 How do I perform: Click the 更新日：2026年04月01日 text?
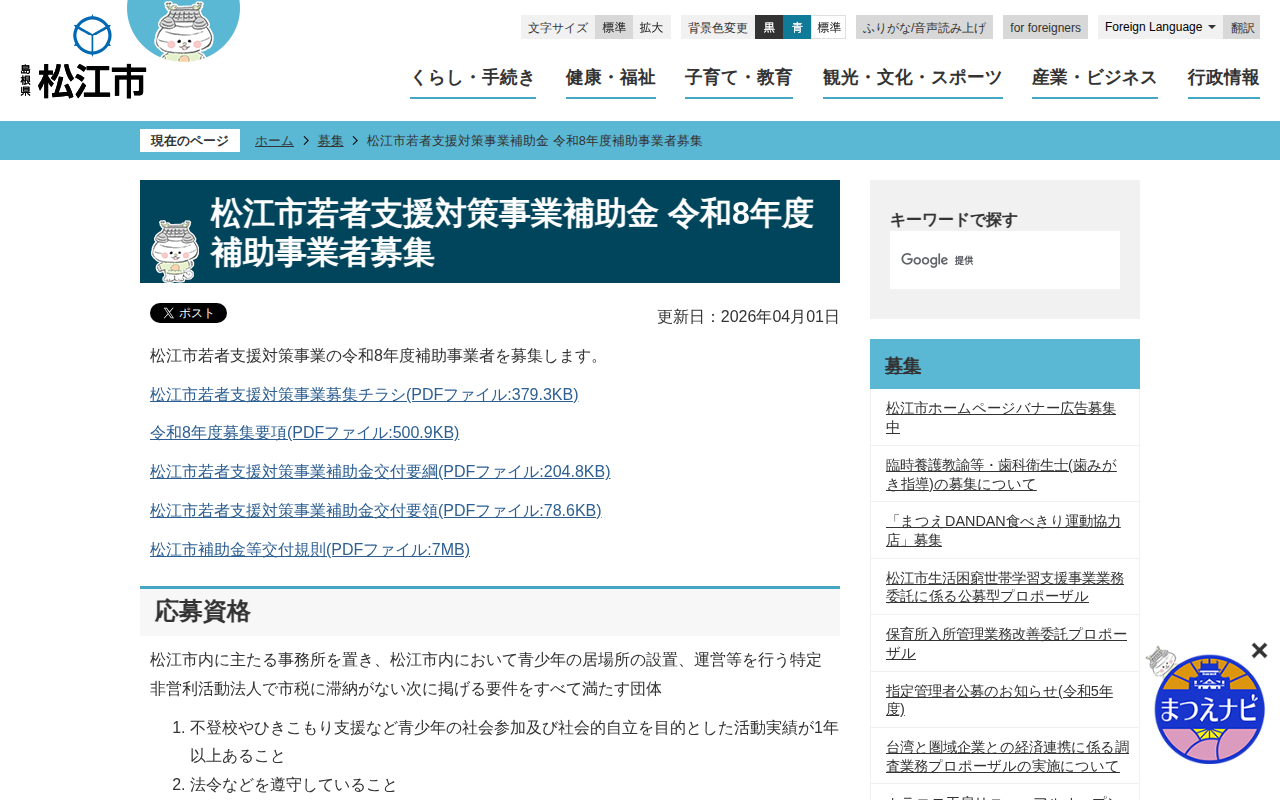pos(748,317)
